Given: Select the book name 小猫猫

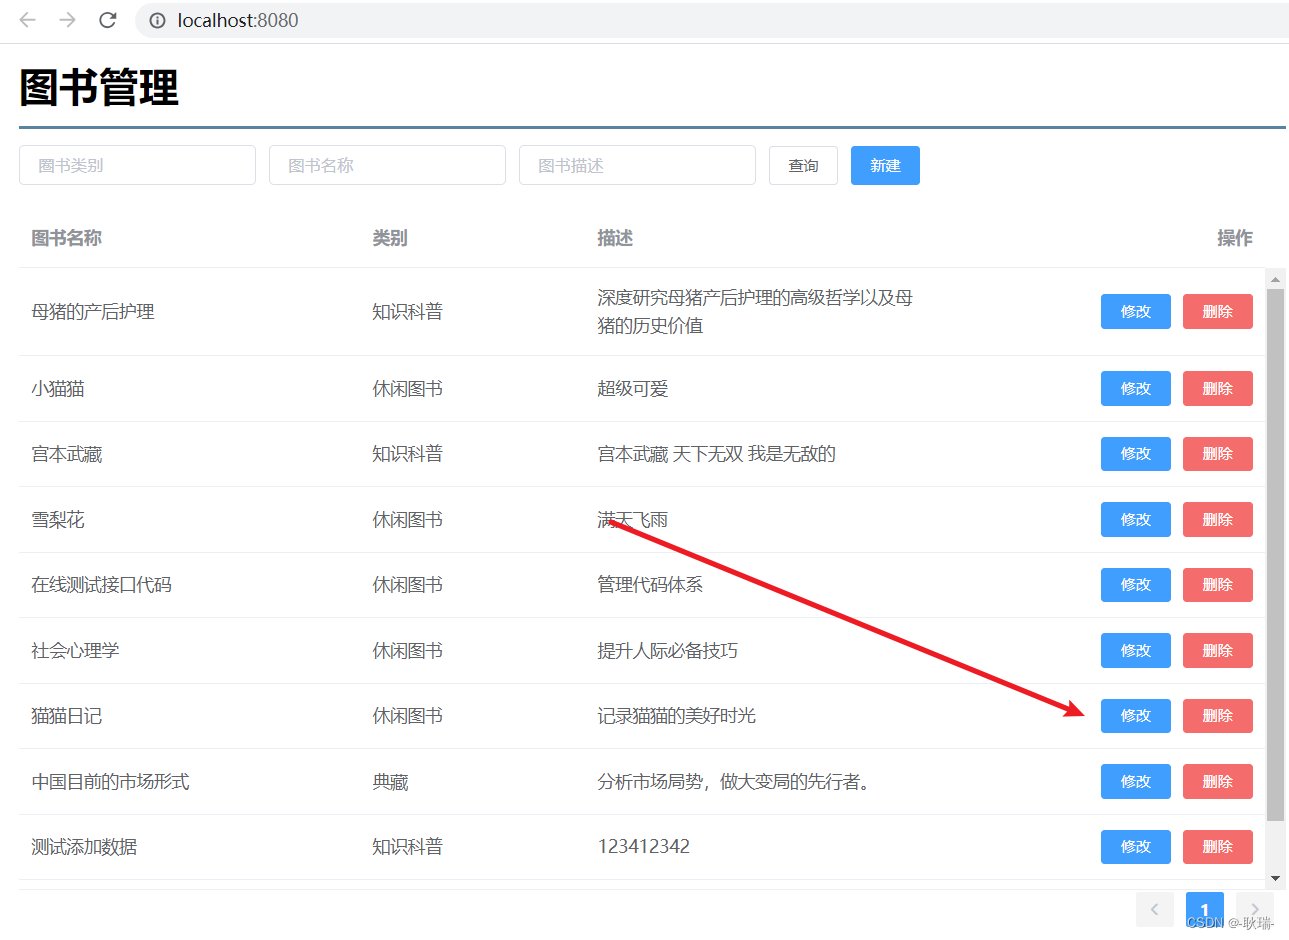Looking at the screenshot, I should [x=58, y=388].
